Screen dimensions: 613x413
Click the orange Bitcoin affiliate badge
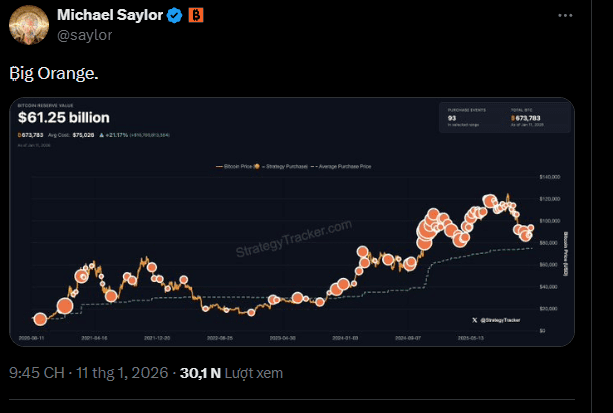(x=195, y=15)
